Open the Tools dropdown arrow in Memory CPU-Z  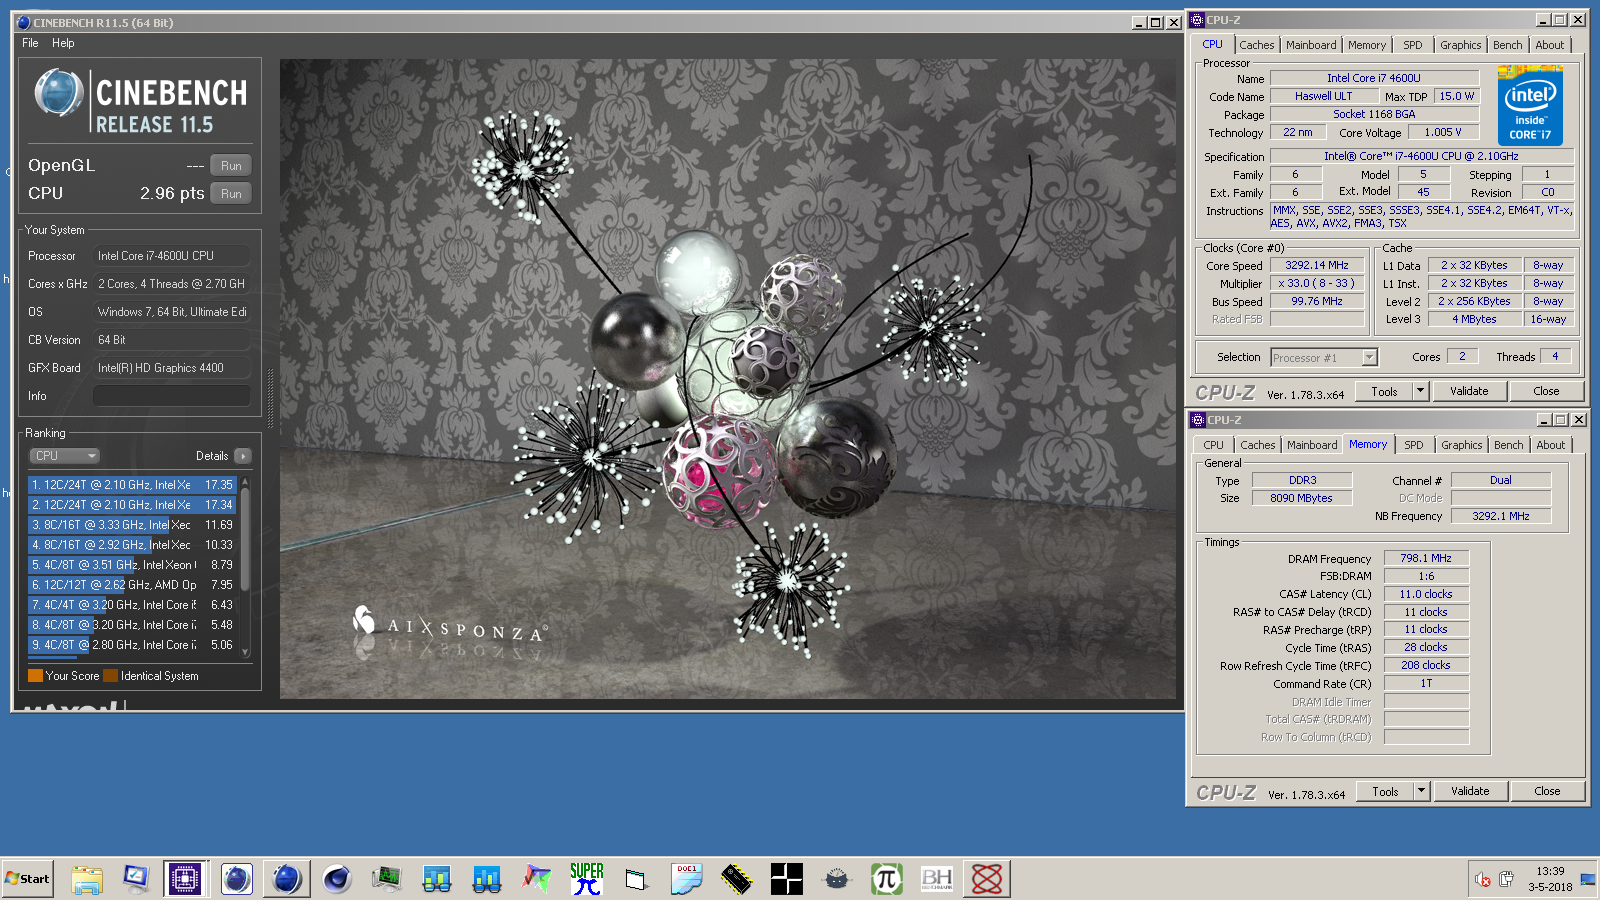coord(1421,791)
